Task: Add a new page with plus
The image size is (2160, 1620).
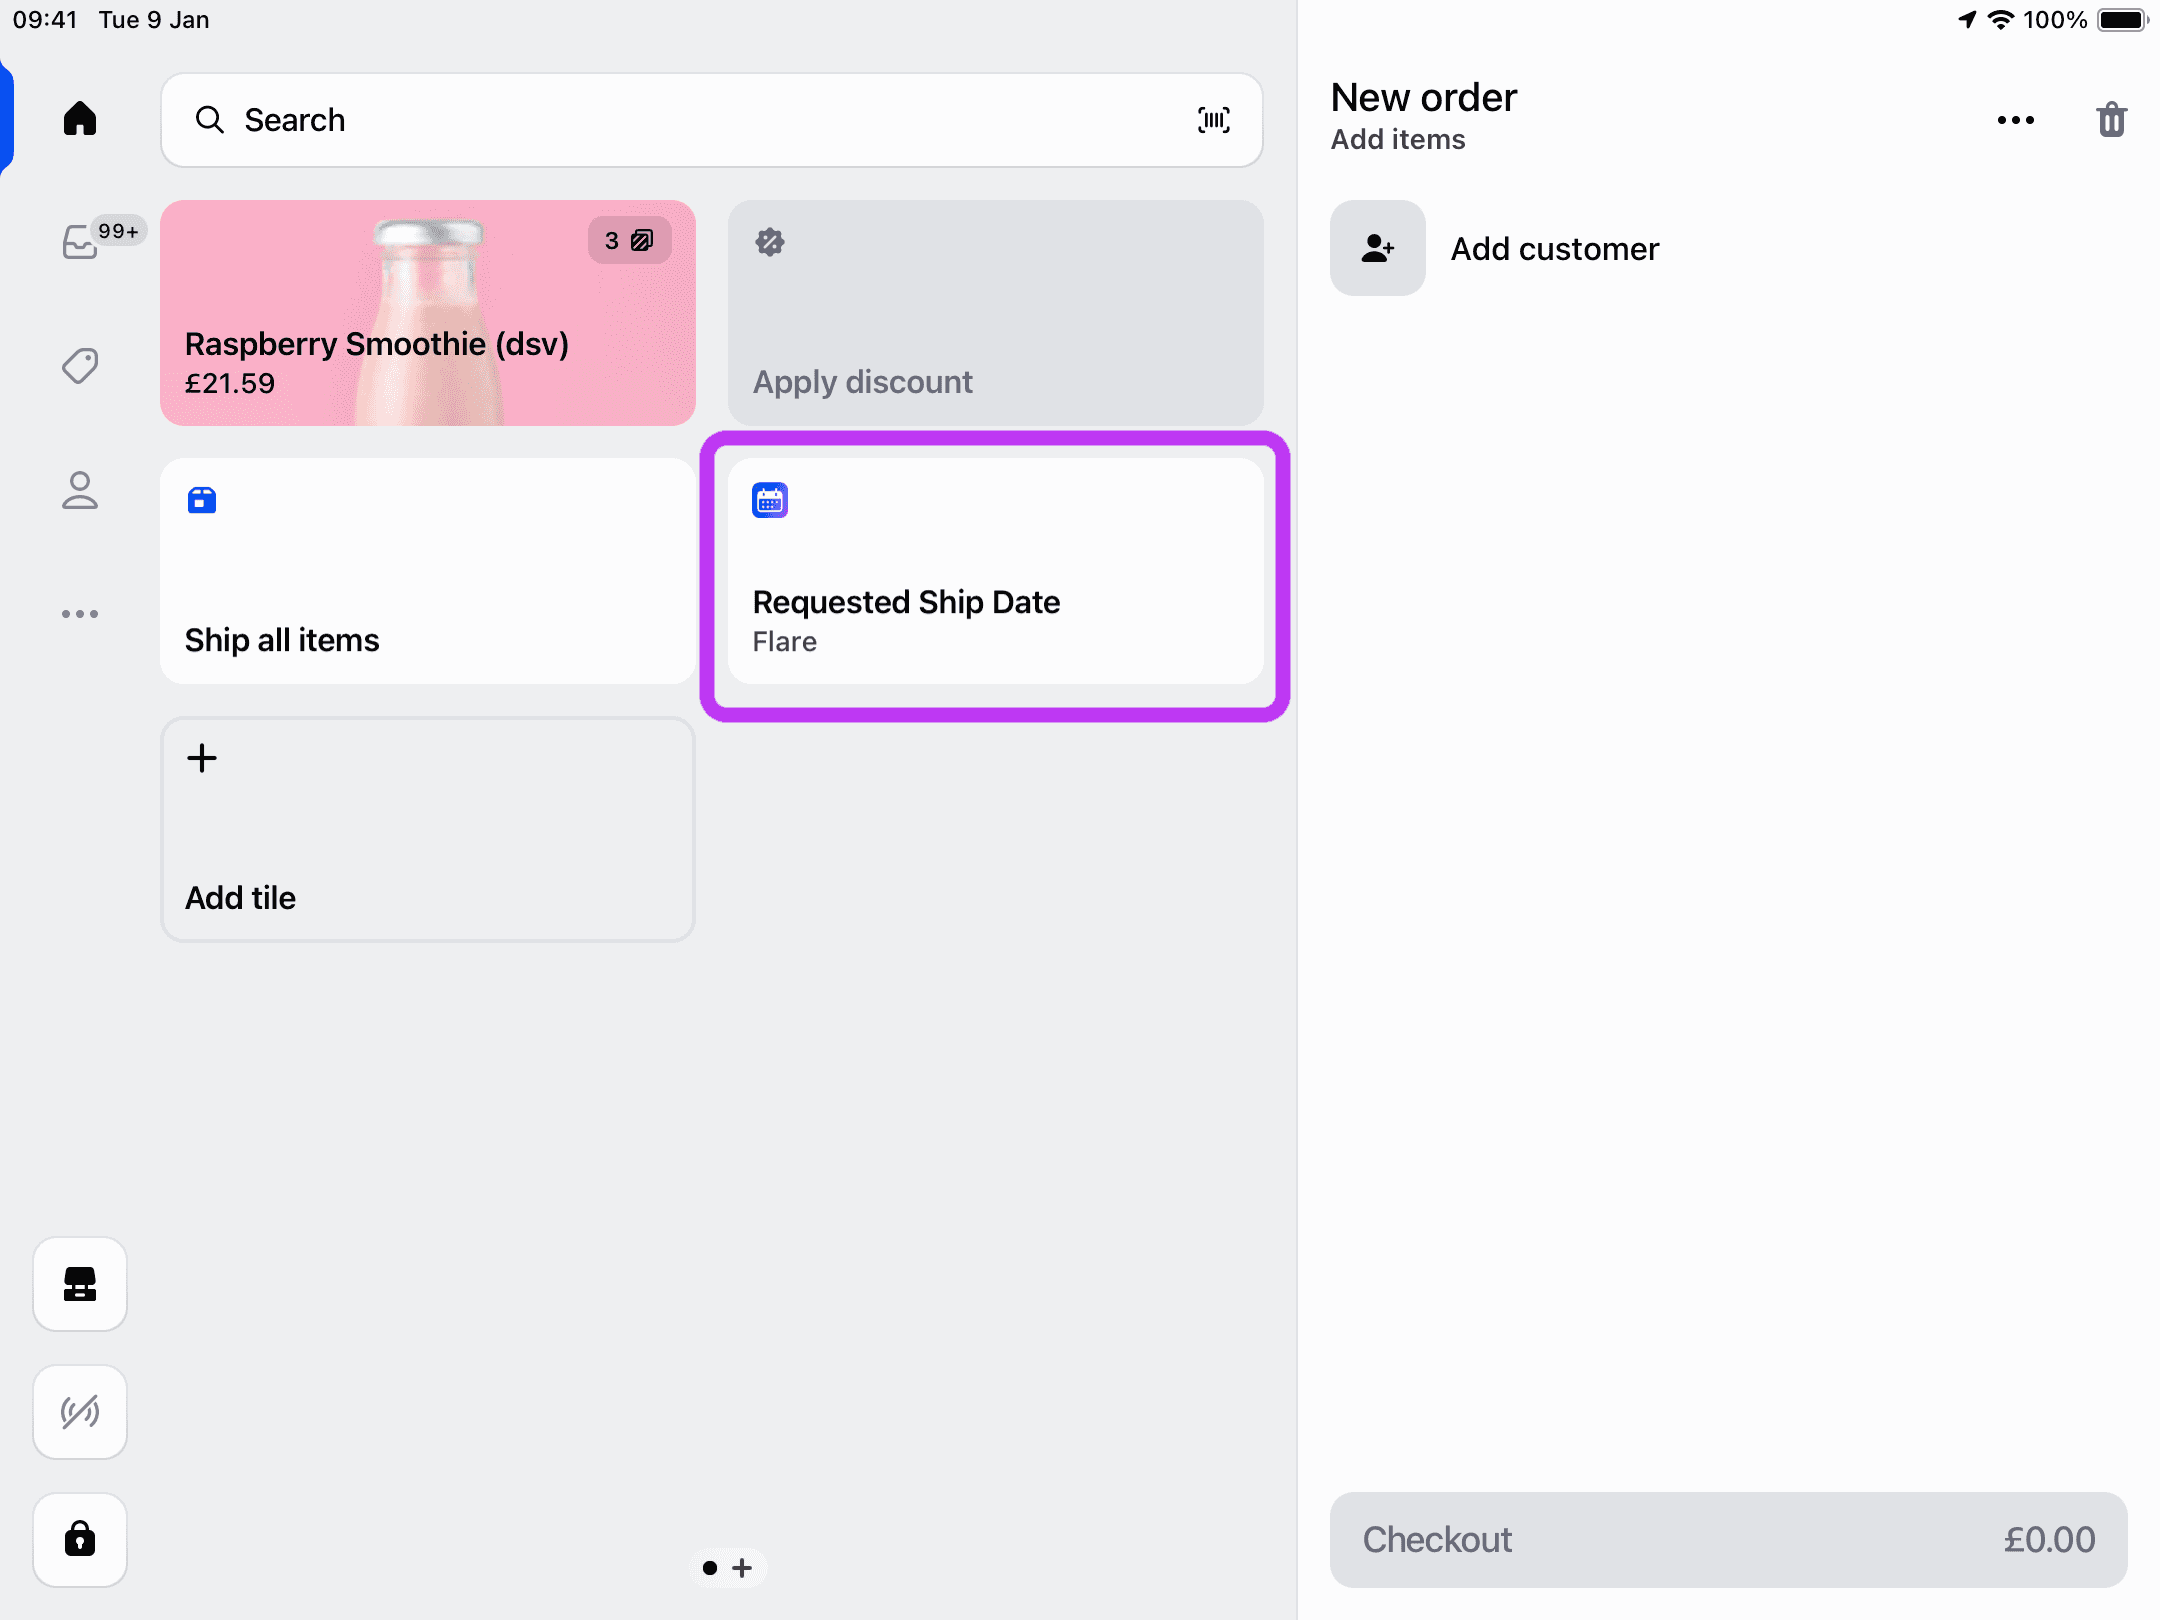Action: [742, 1568]
